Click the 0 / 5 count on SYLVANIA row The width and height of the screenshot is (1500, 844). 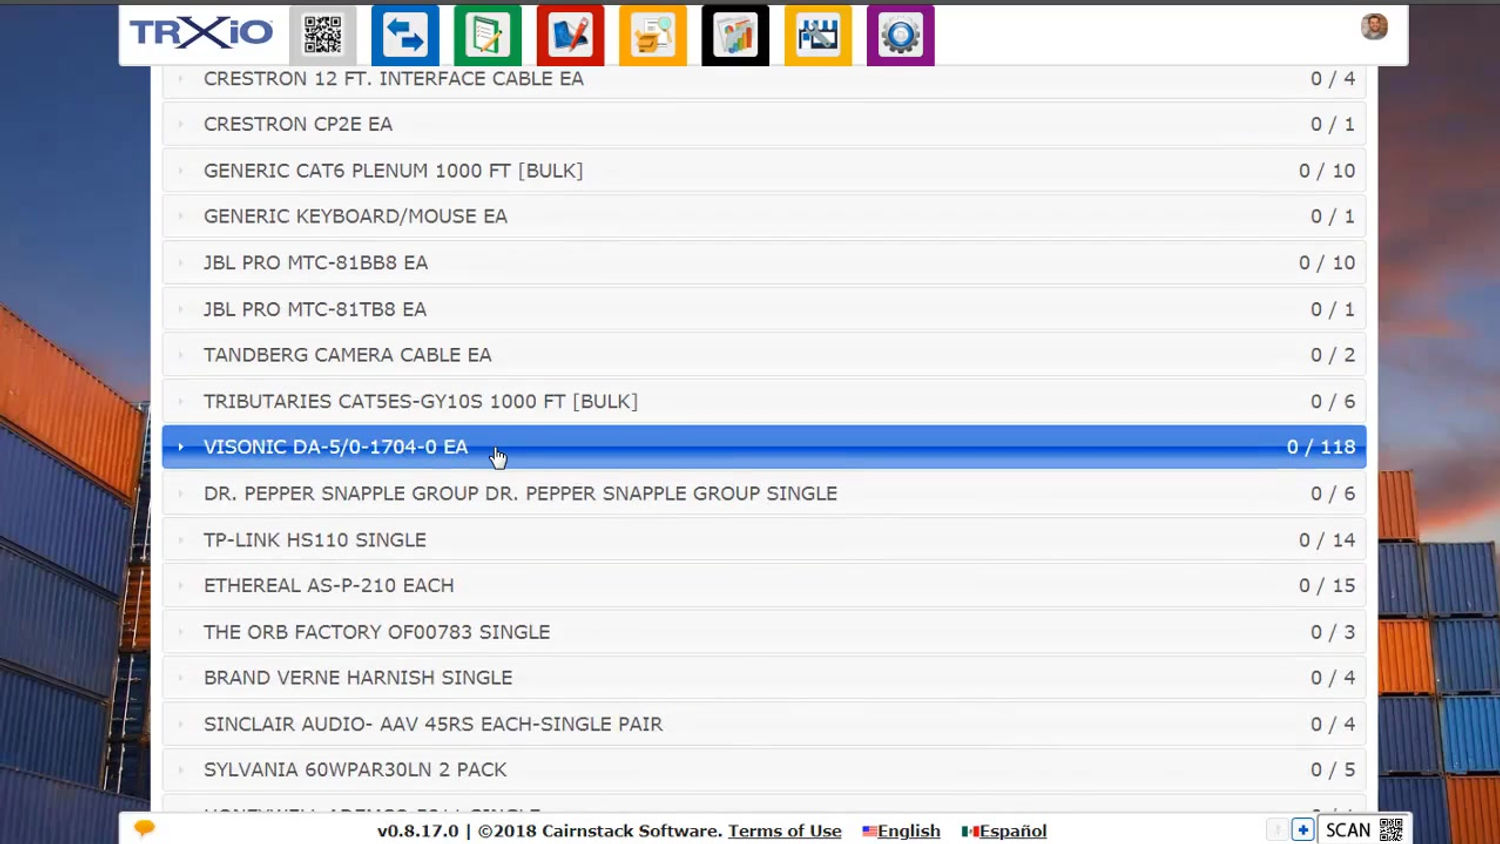1333,770
